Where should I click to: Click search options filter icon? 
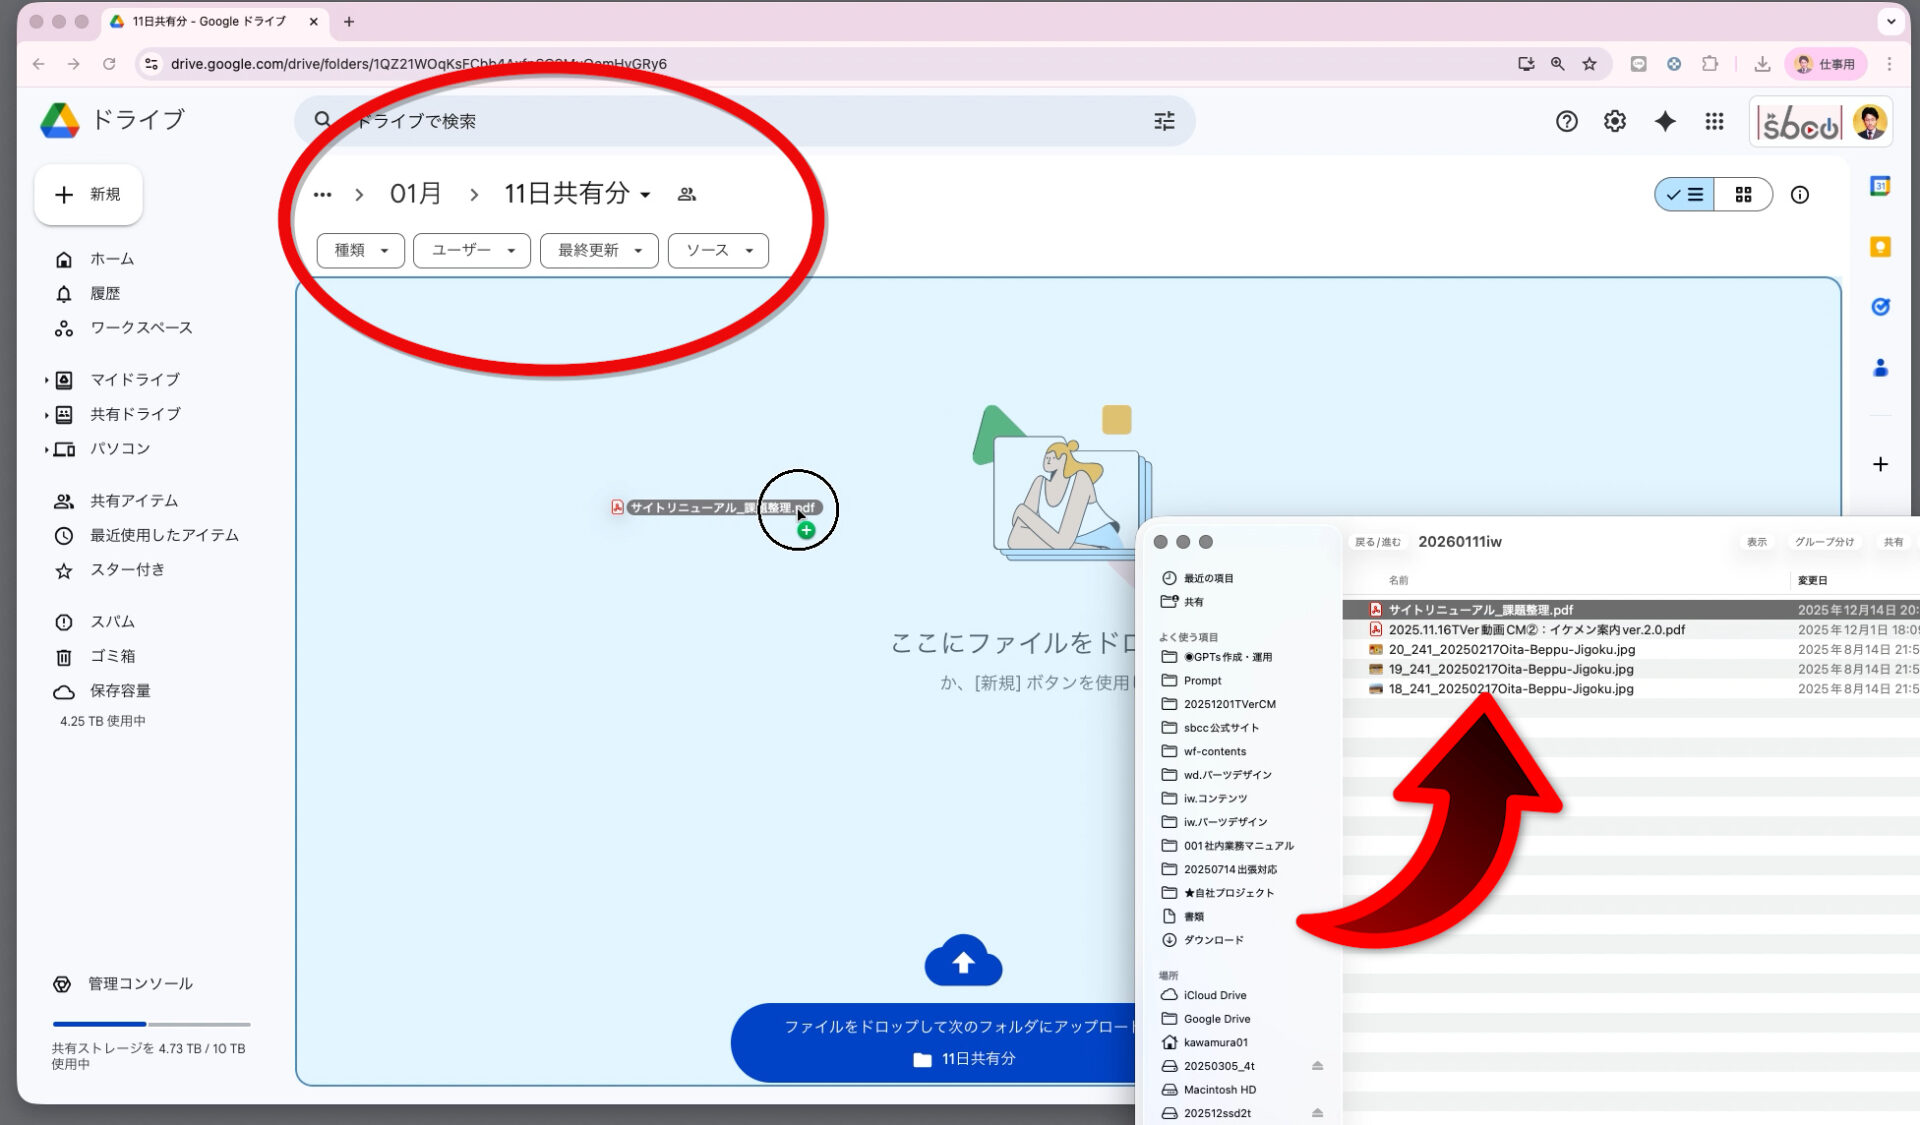coord(1164,121)
